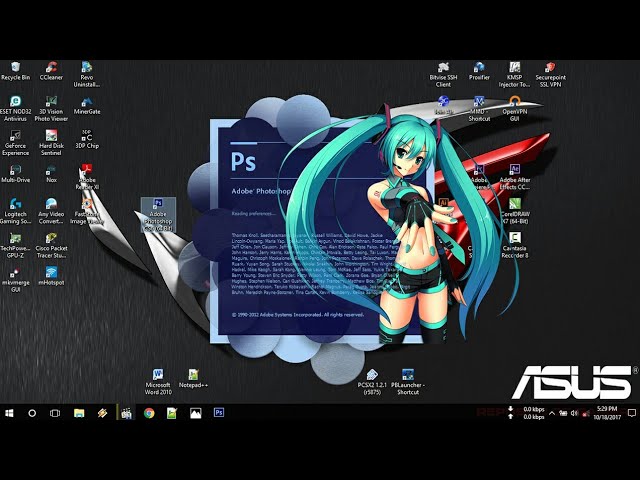Click Any Video Converter icon

[x=51, y=211]
